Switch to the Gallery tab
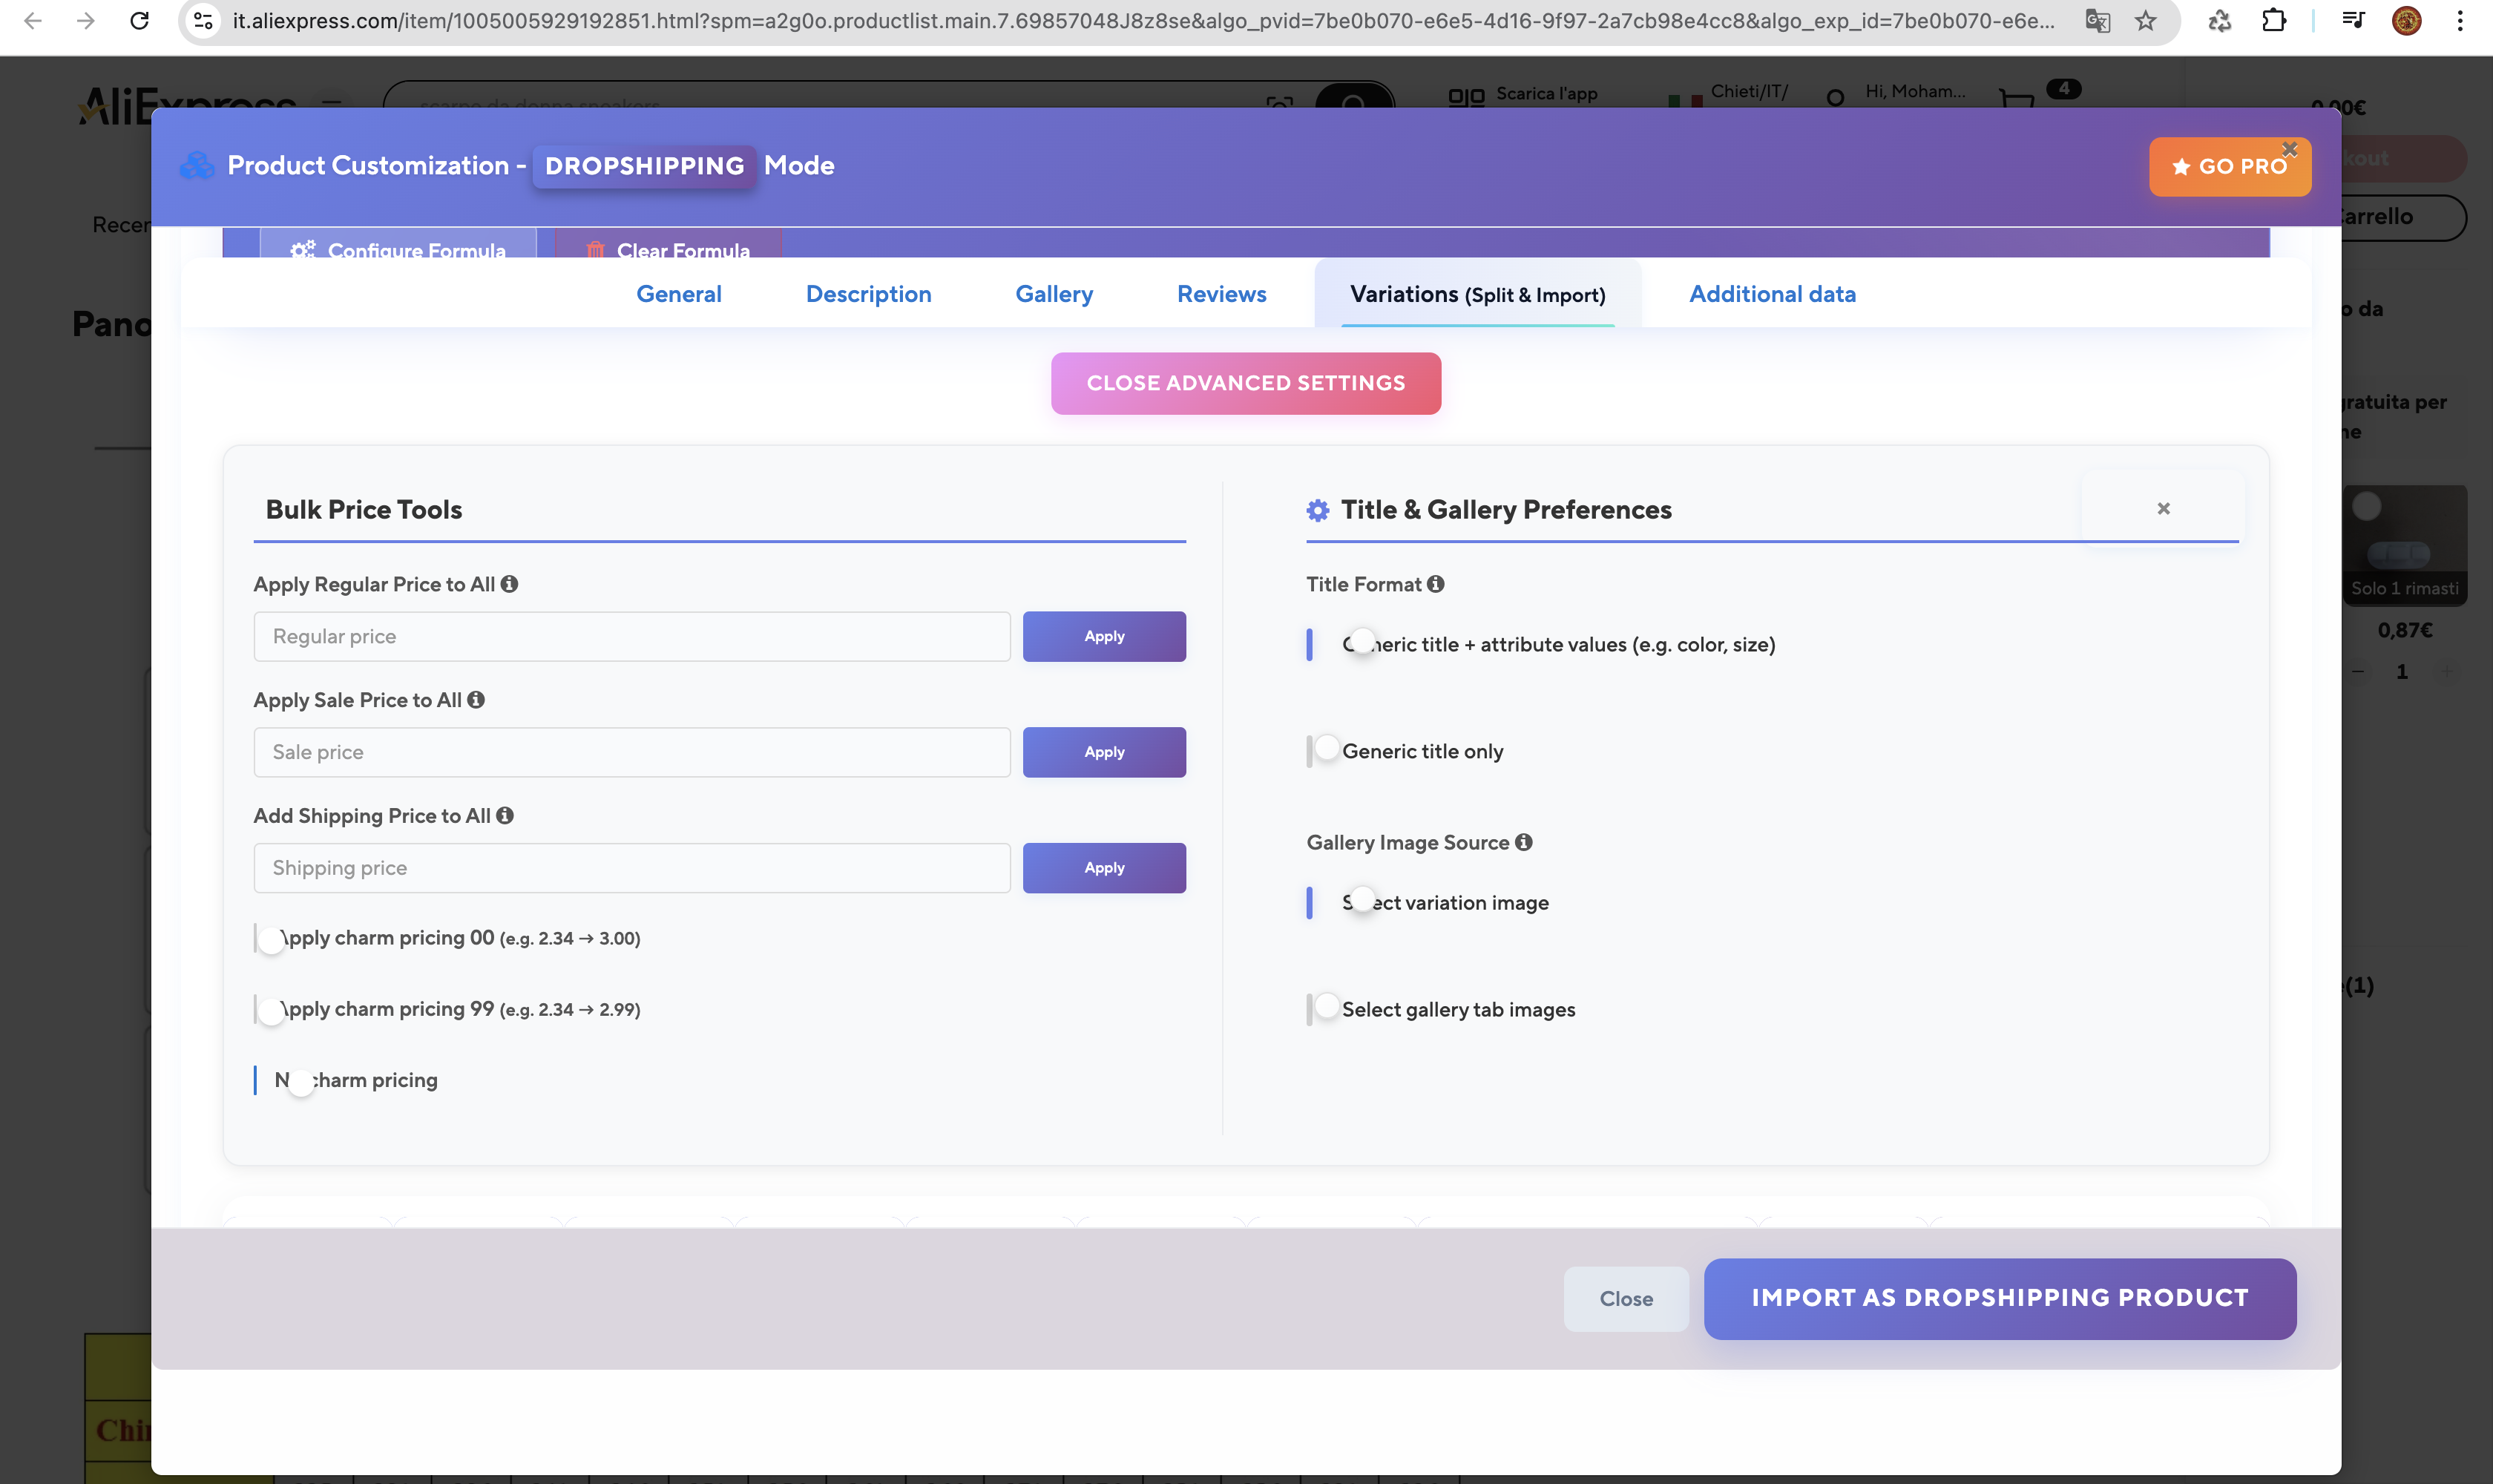The image size is (2493, 1484). [1054, 294]
